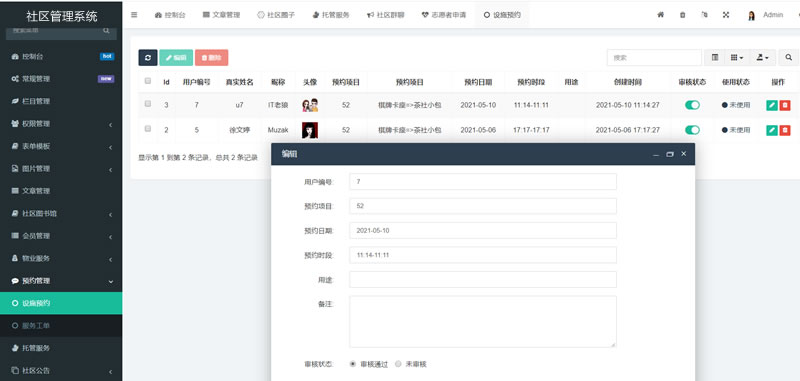Click green edit icon for row Id 2
This screenshot has height=381, width=800.
[x=772, y=130]
